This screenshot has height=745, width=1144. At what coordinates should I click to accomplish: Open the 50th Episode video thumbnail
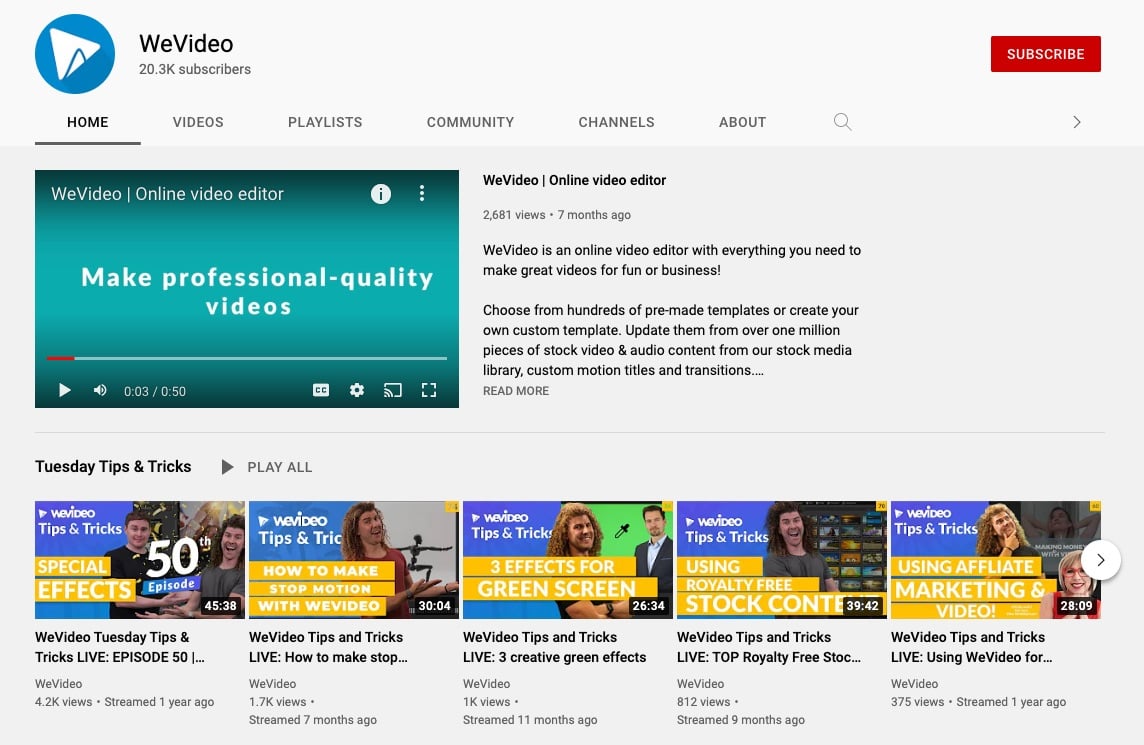140,560
